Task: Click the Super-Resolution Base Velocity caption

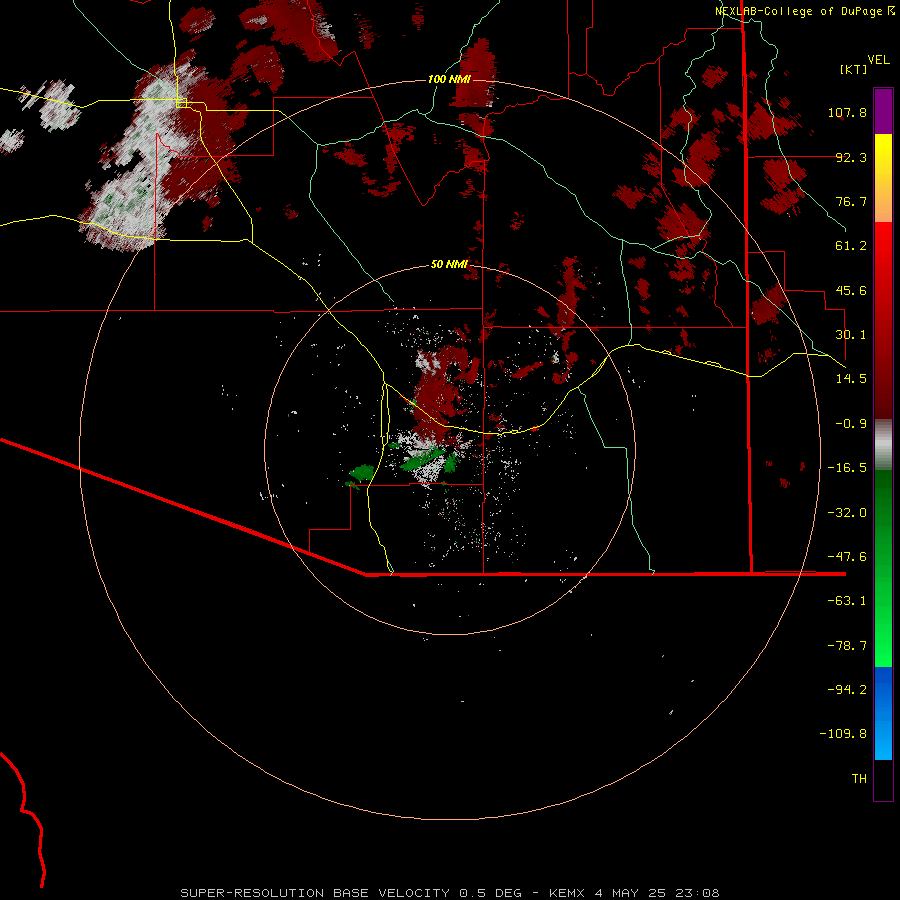Action: (449, 893)
